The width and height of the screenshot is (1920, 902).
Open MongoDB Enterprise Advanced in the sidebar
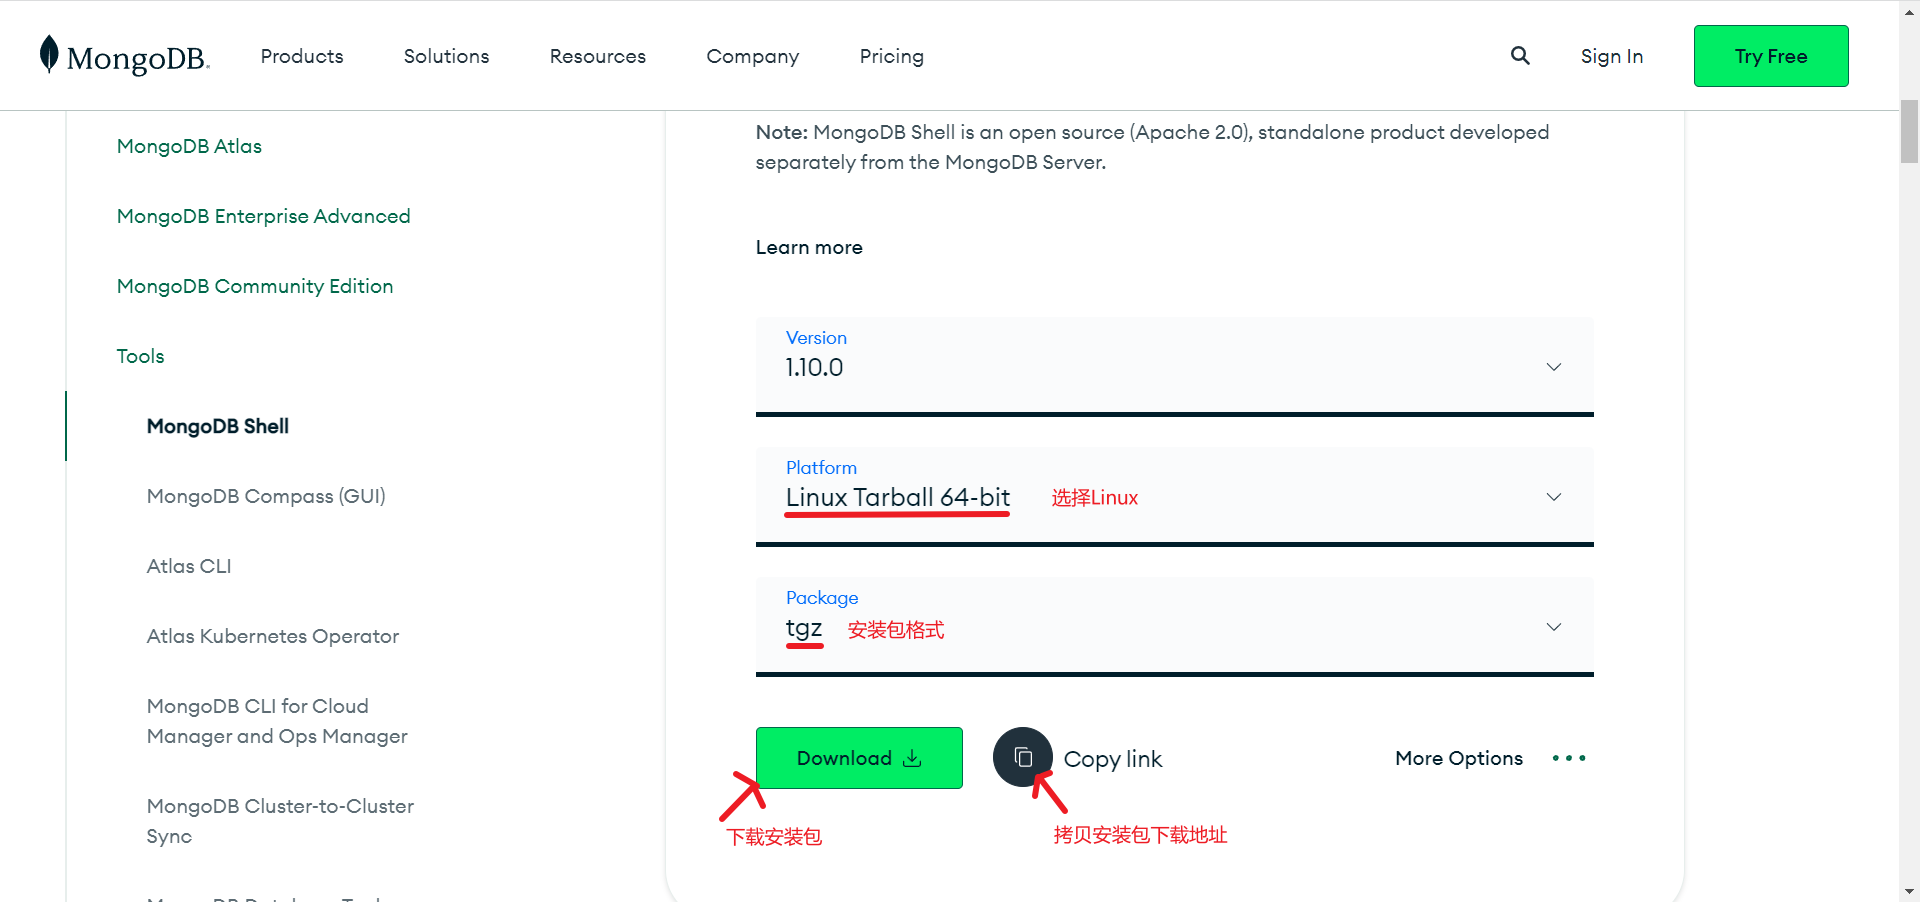264,216
